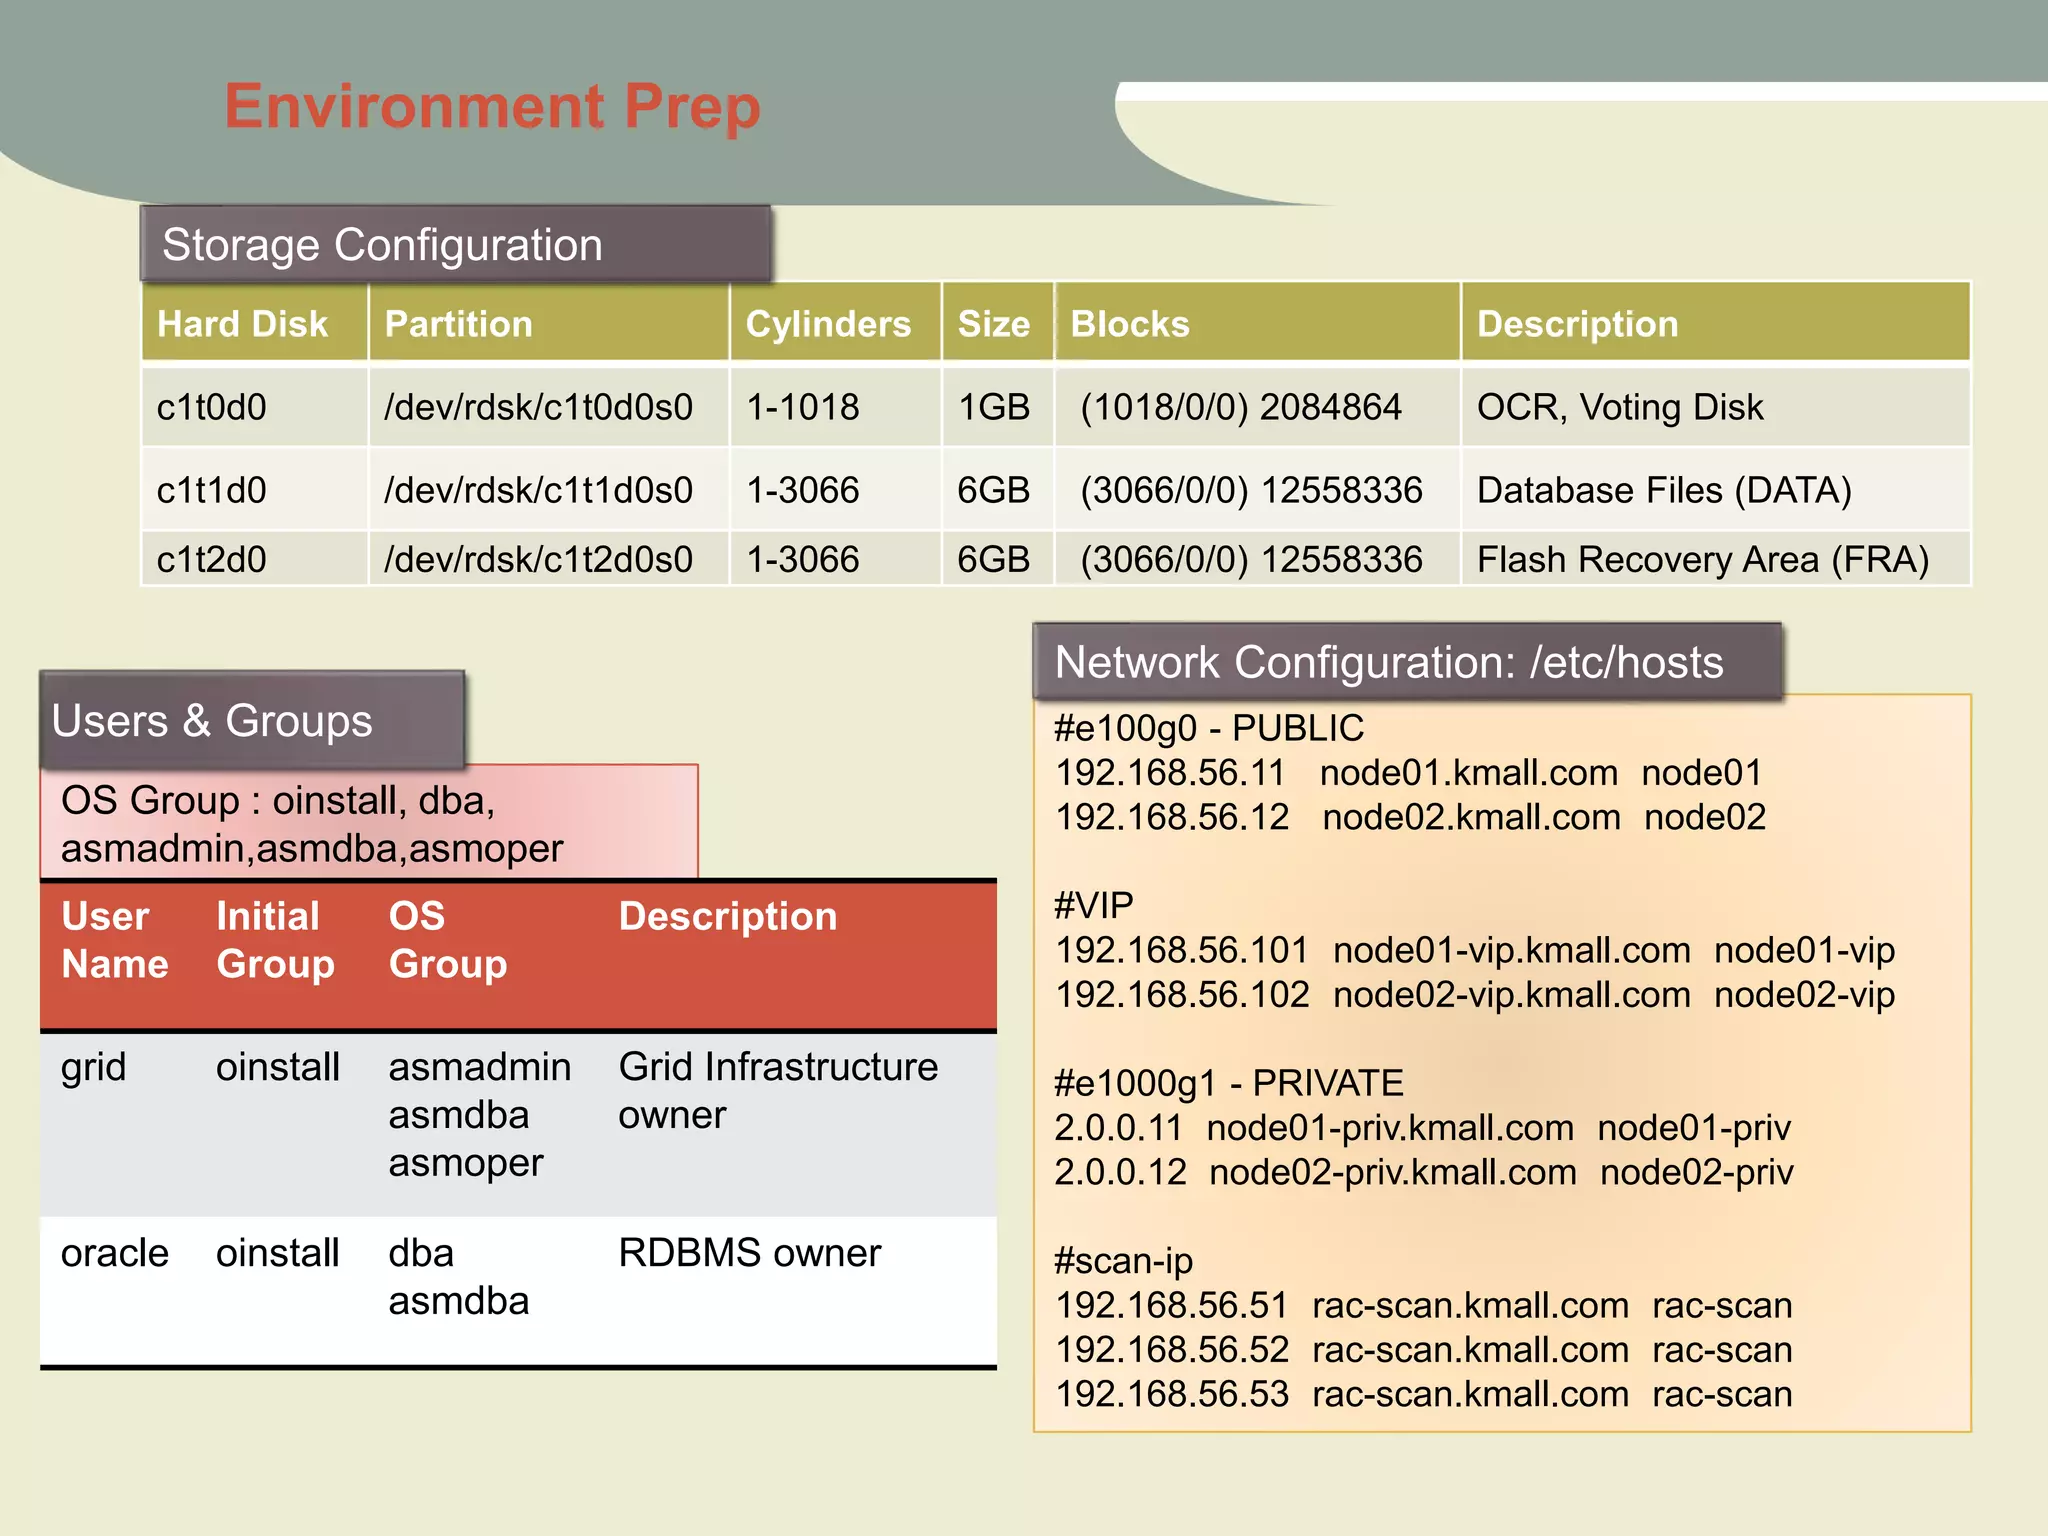Click dba in the oracle row
This screenshot has height=1536, width=2048.
(x=421, y=1253)
